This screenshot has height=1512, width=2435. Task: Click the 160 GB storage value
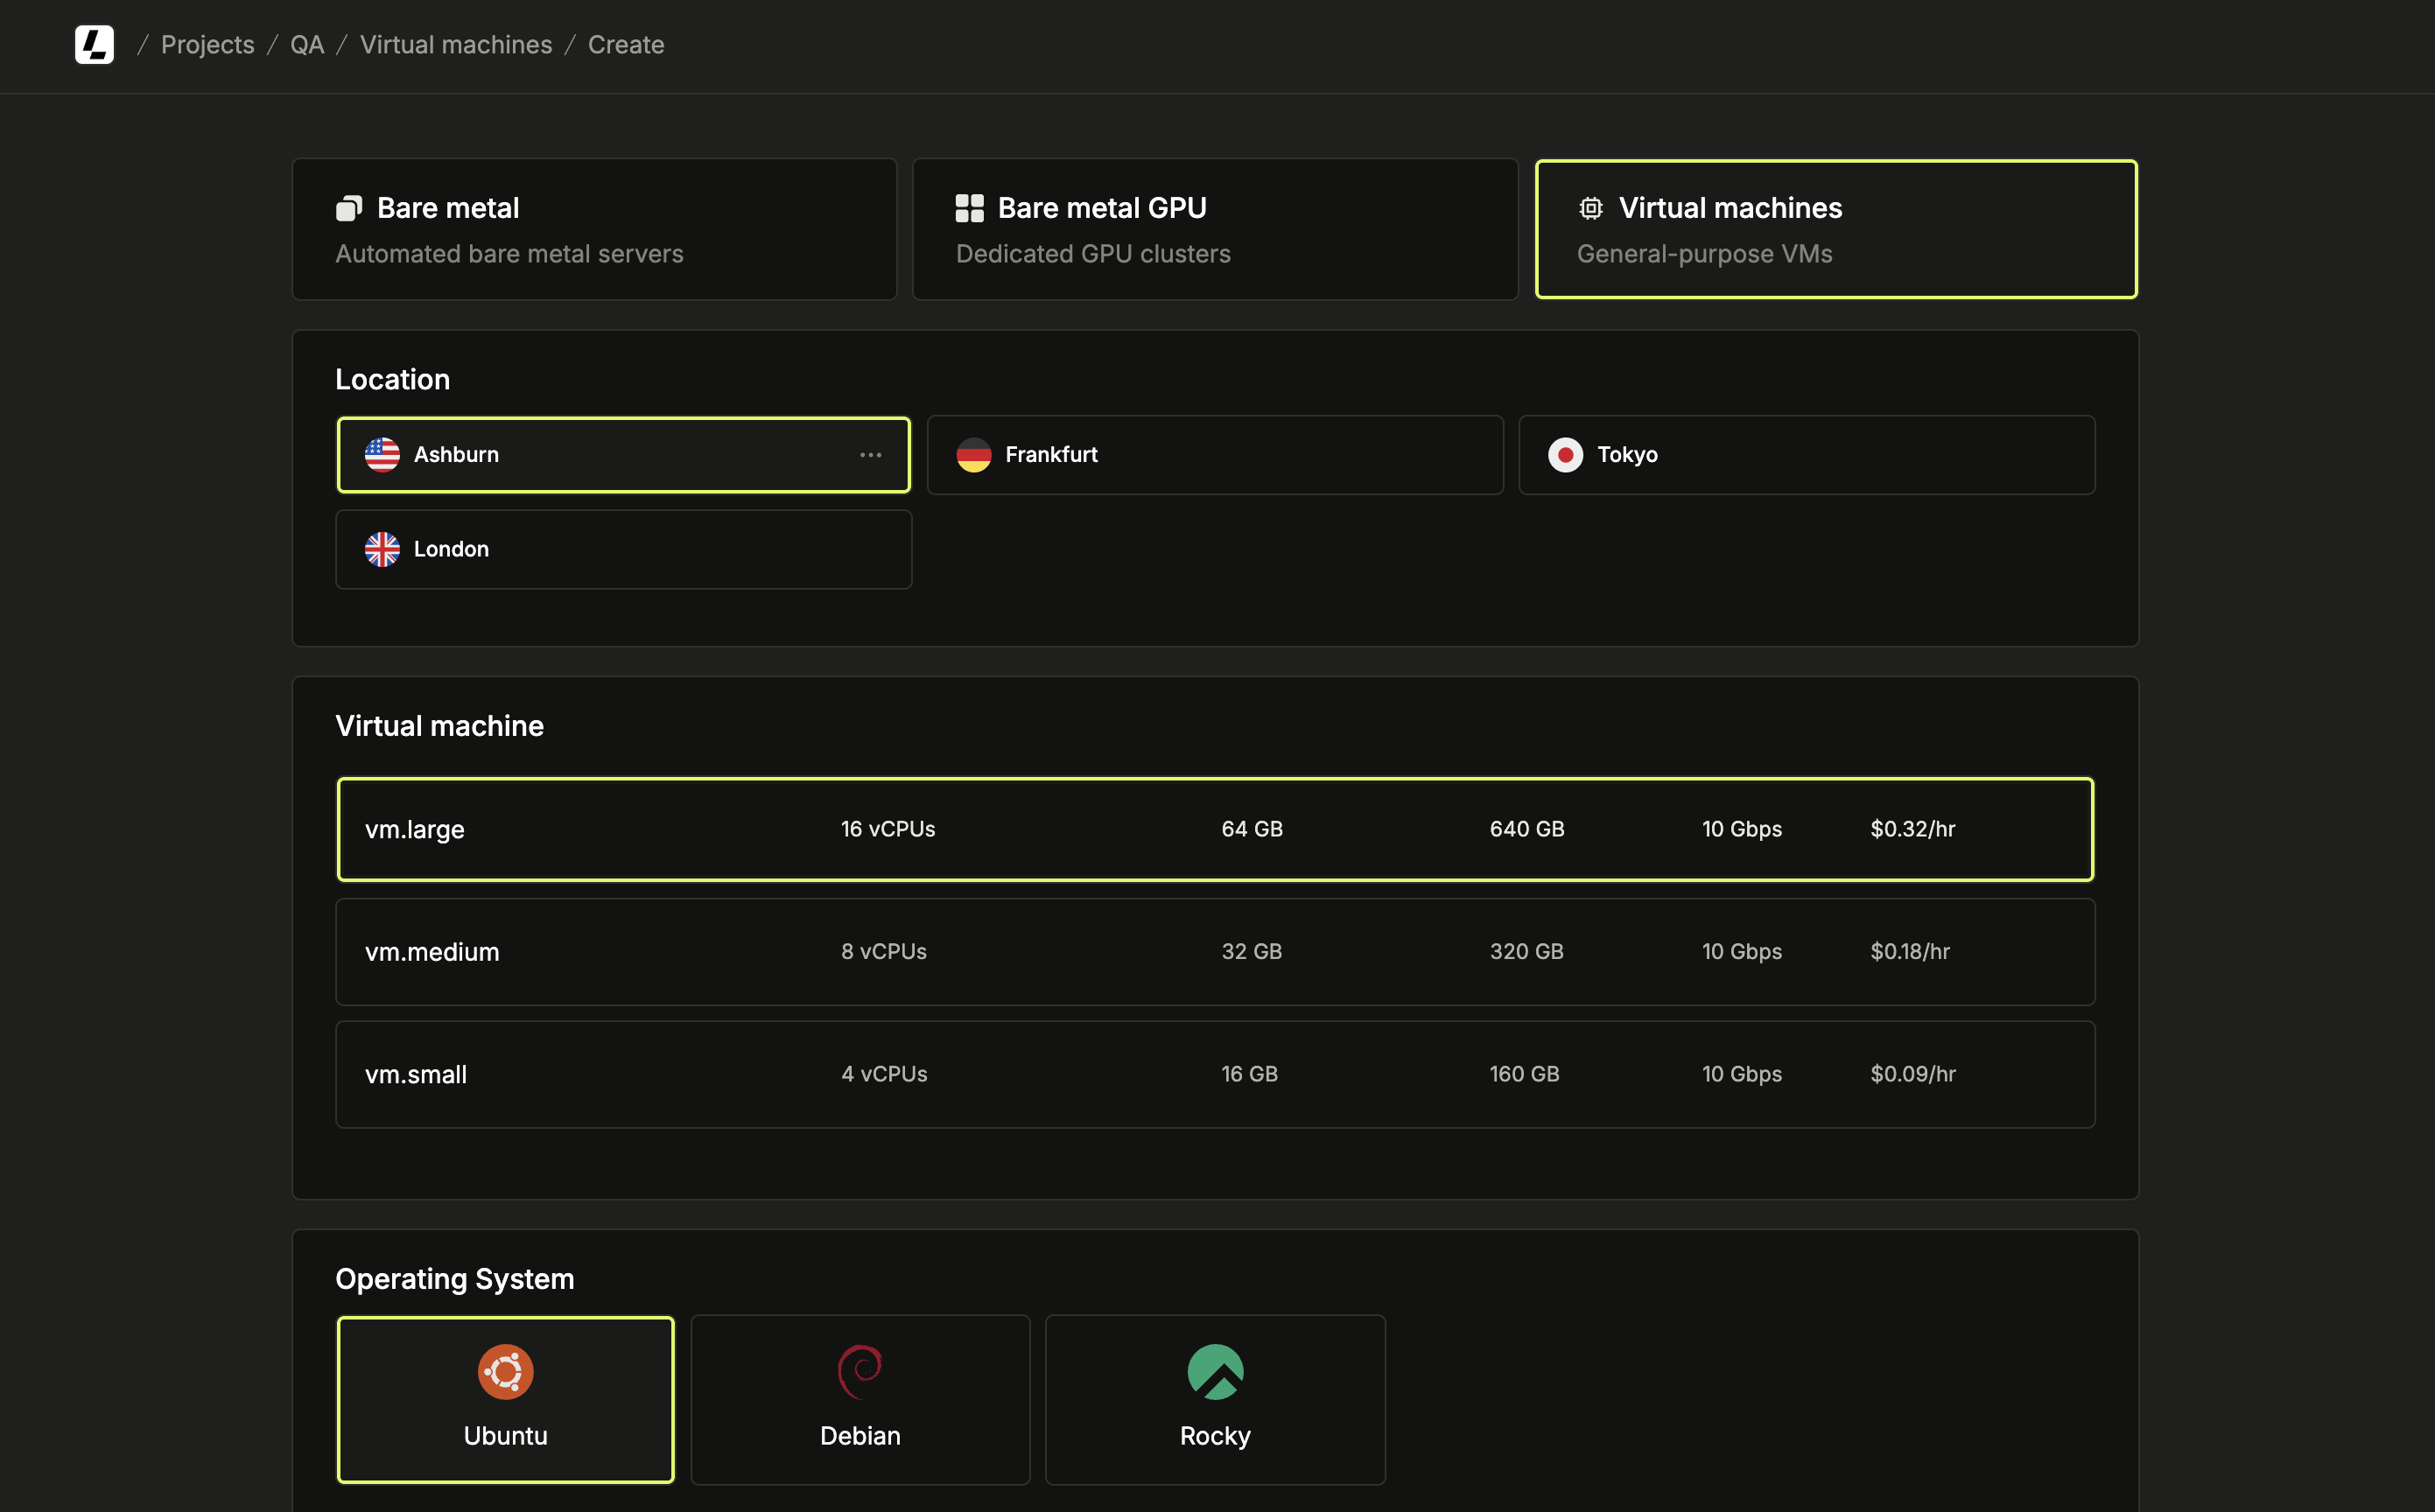click(1524, 1074)
